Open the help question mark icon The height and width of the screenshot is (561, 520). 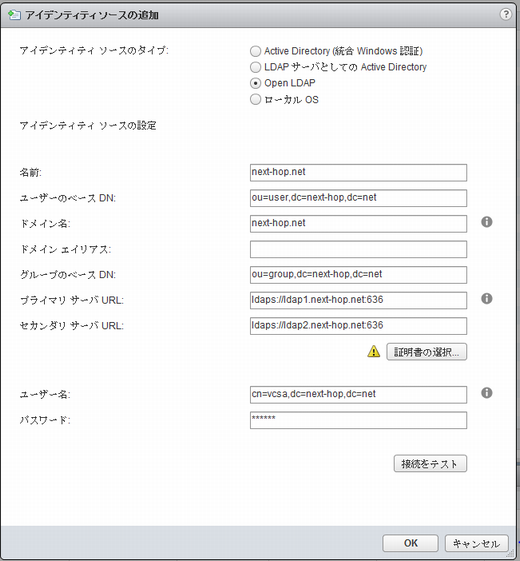(505, 14)
